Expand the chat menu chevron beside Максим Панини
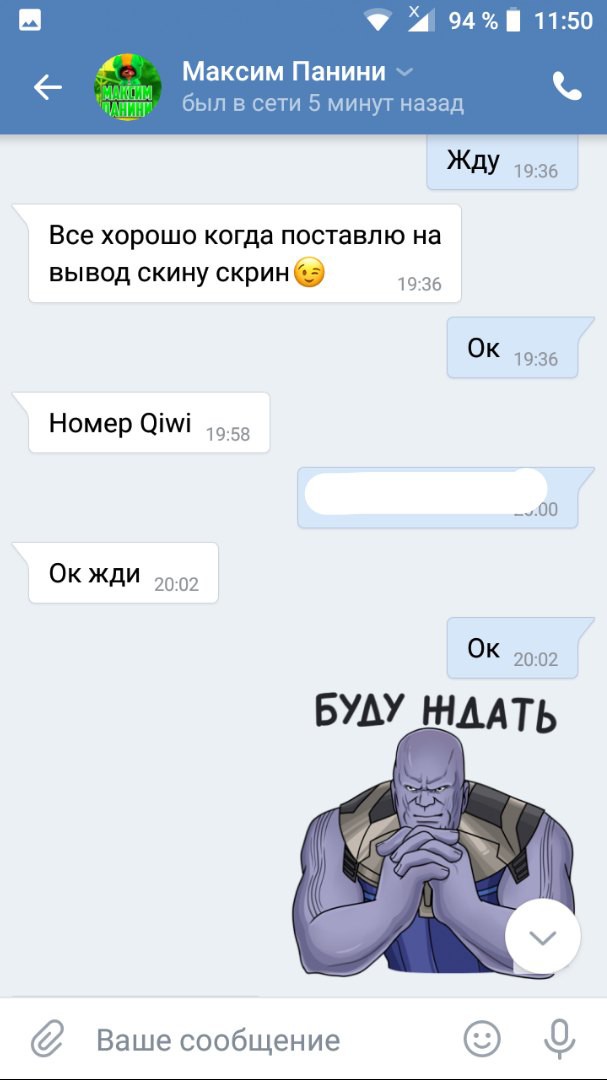The width and height of the screenshot is (607, 1080). click(405, 72)
